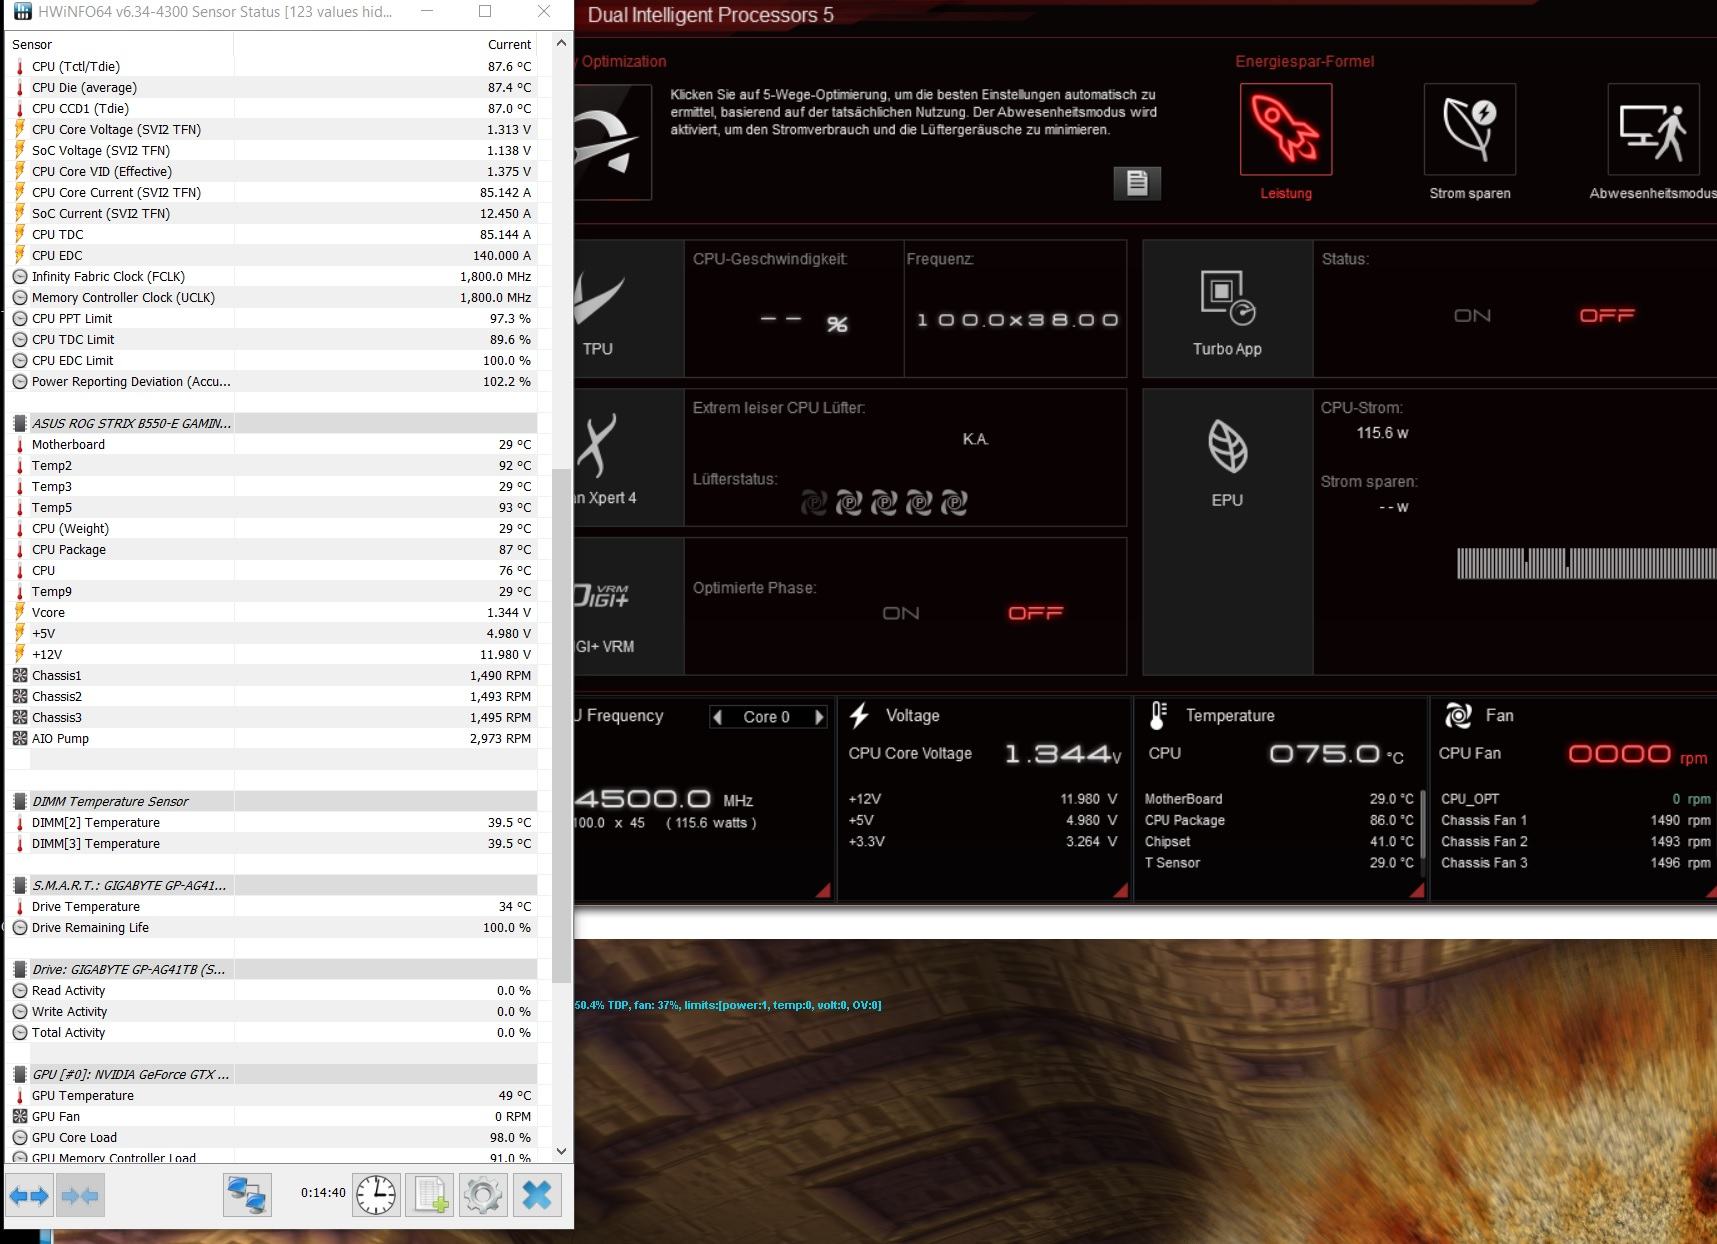Click the CPU Fan 0000 rpm readout

tap(1637, 754)
